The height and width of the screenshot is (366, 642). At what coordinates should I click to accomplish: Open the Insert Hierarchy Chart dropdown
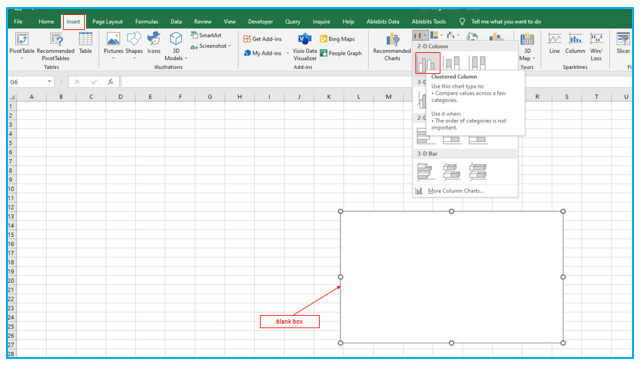436,36
